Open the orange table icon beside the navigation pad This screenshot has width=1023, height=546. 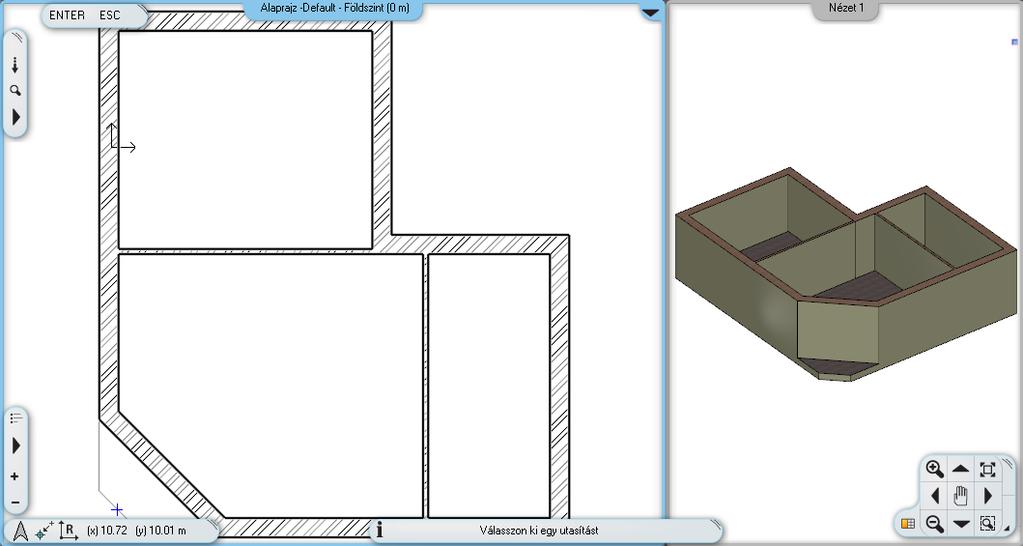(907, 523)
